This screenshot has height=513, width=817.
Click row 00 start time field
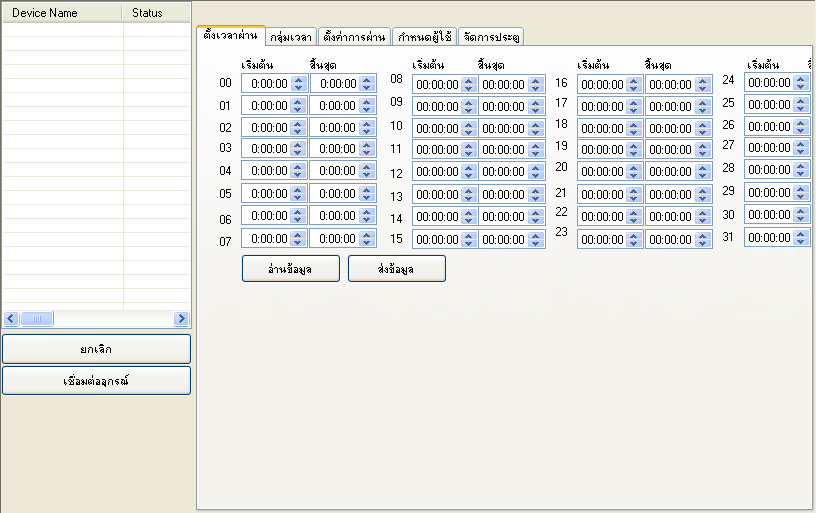(275, 83)
